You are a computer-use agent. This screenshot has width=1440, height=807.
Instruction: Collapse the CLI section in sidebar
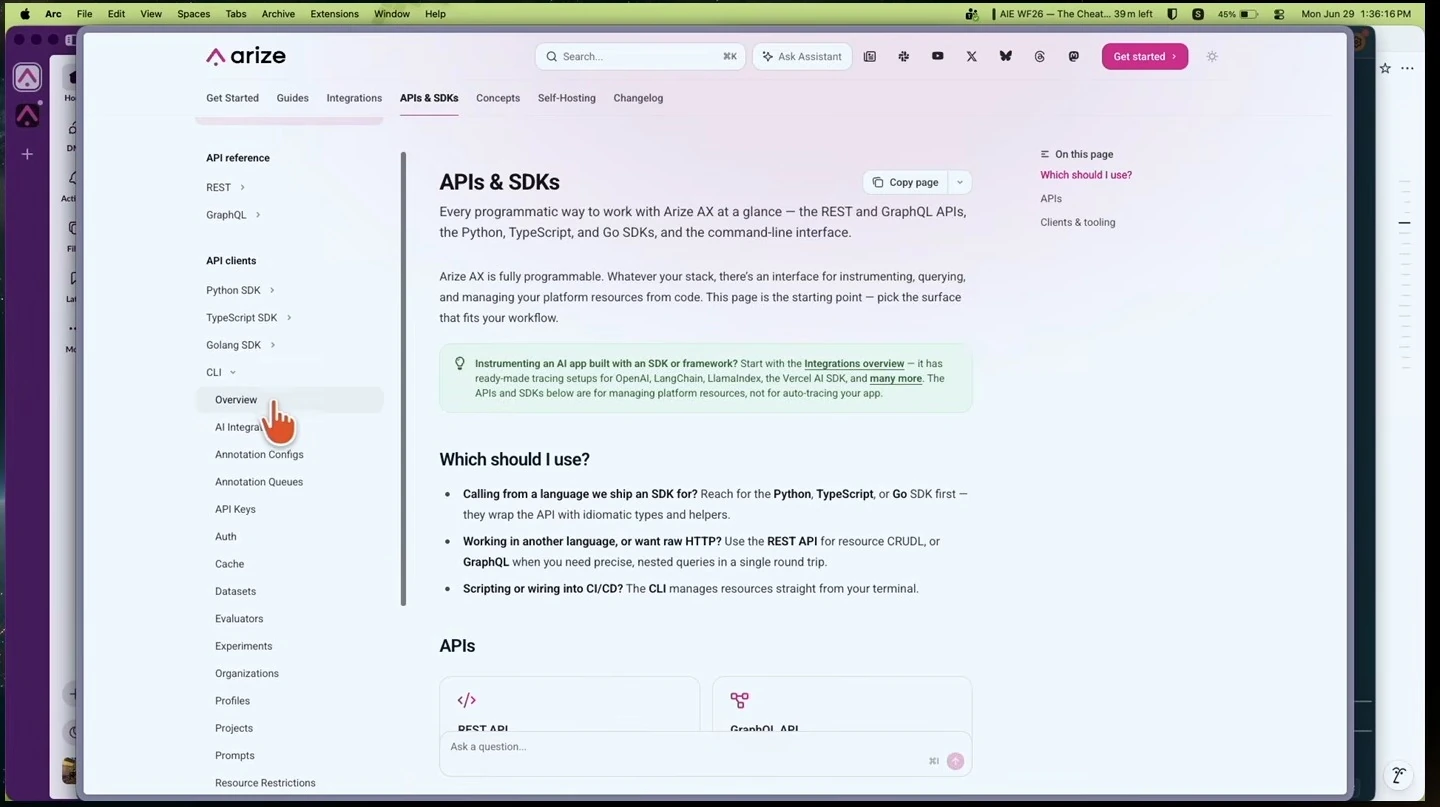pos(233,373)
